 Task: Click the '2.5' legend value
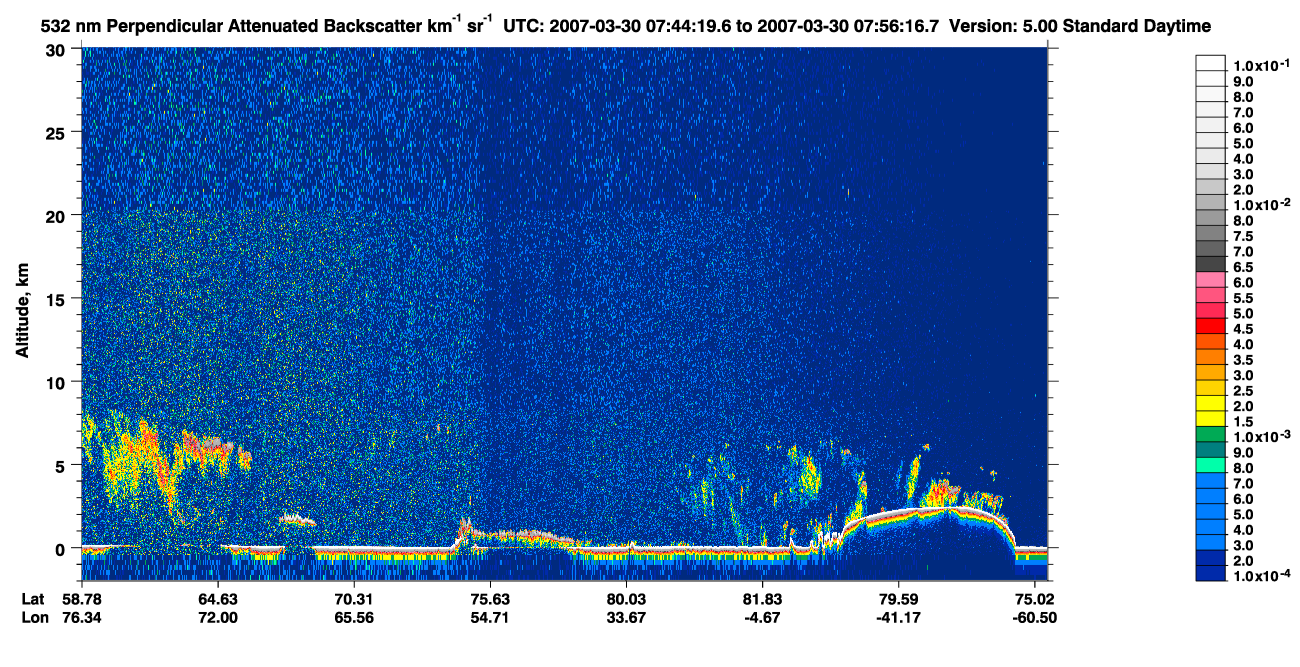(1243, 391)
